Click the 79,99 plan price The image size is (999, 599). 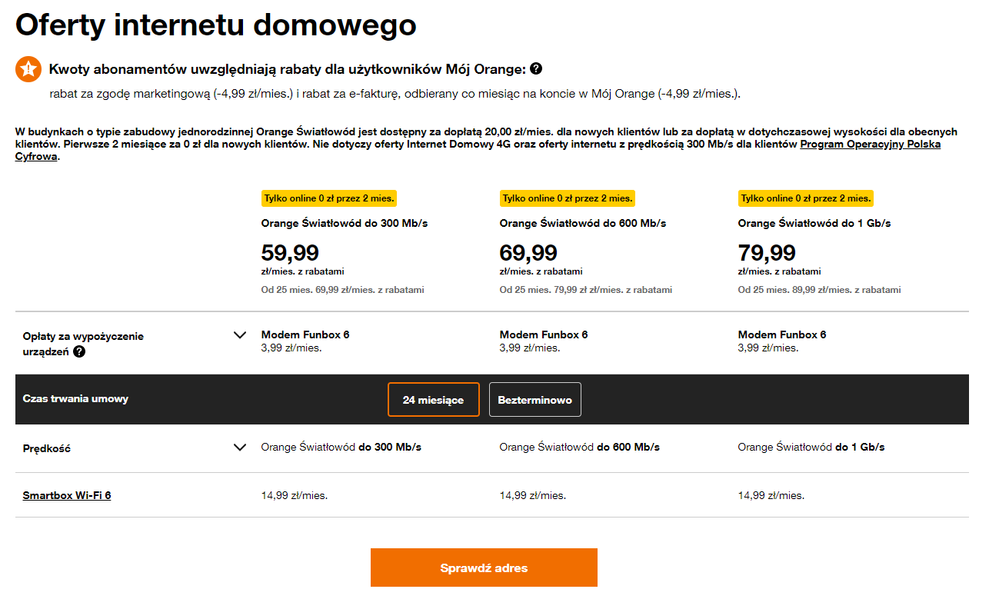point(767,252)
